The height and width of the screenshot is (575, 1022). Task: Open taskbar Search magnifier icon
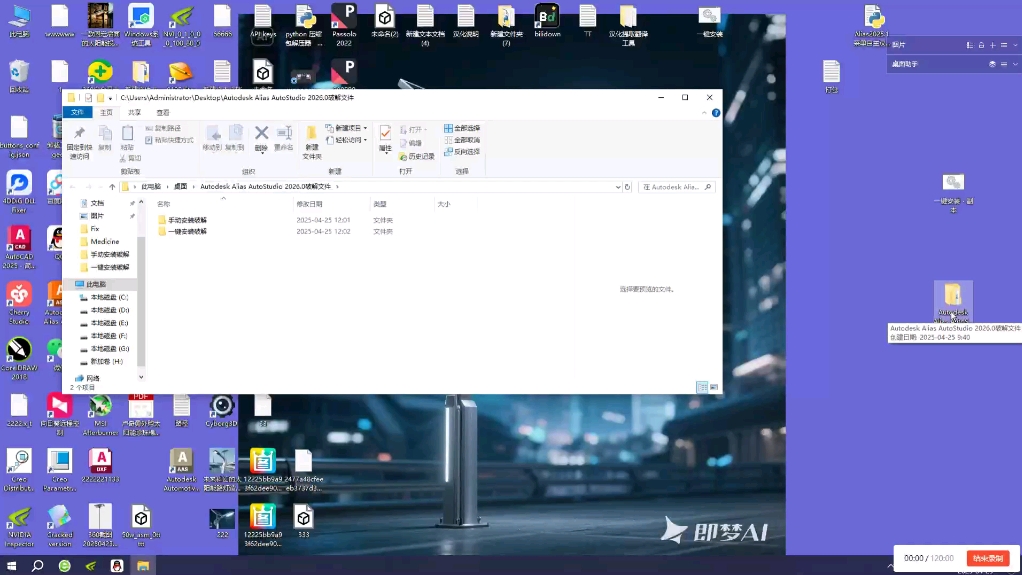pyautogui.click(x=37, y=565)
